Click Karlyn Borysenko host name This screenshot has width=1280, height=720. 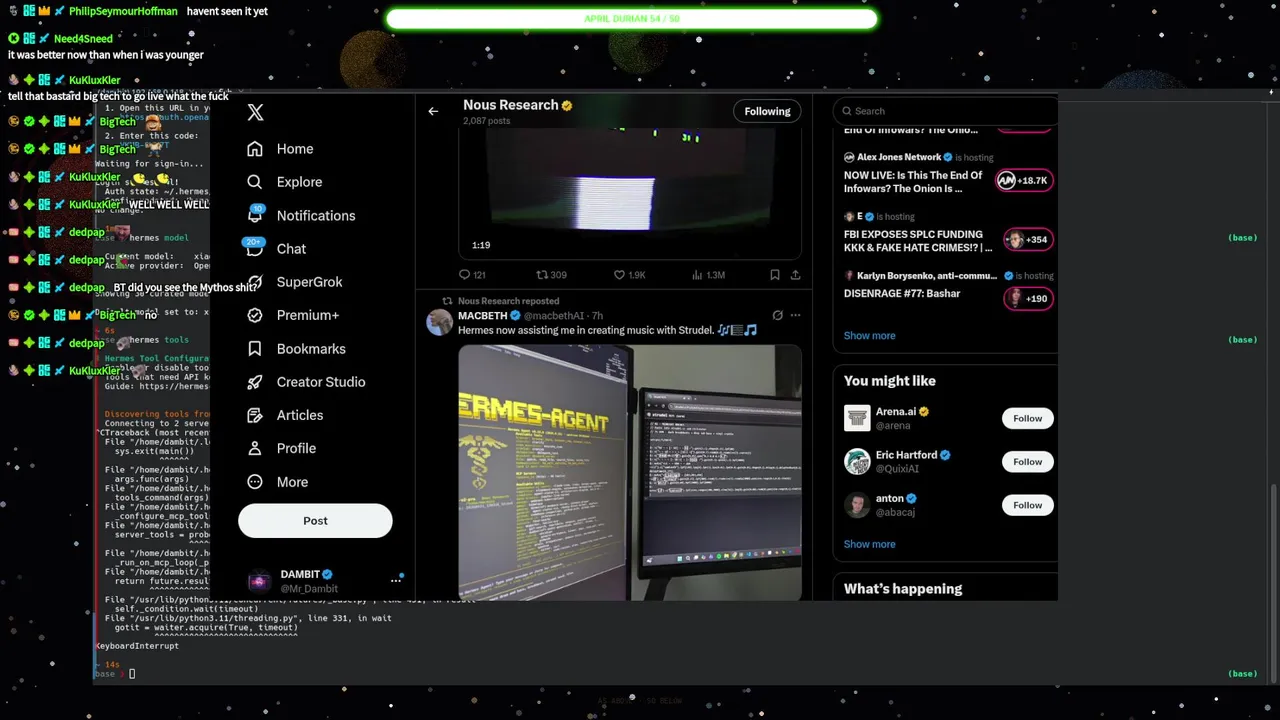(929, 275)
